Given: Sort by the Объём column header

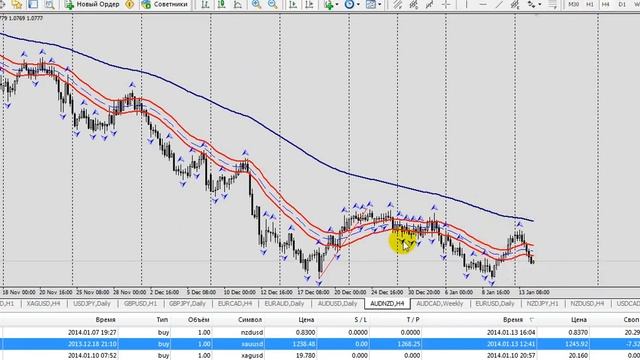Looking at the screenshot, I should click(199, 320).
